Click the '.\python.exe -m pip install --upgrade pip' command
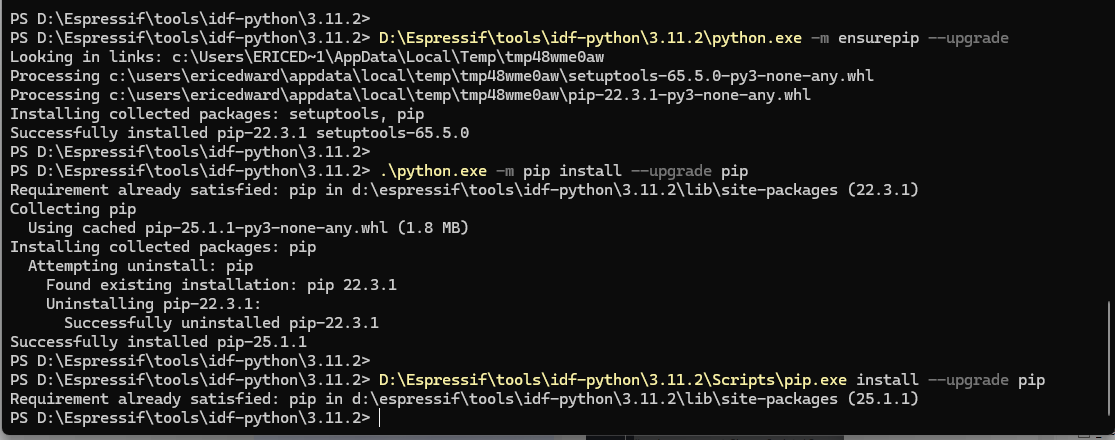This screenshot has width=1115, height=440. pyautogui.click(x=563, y=171)
